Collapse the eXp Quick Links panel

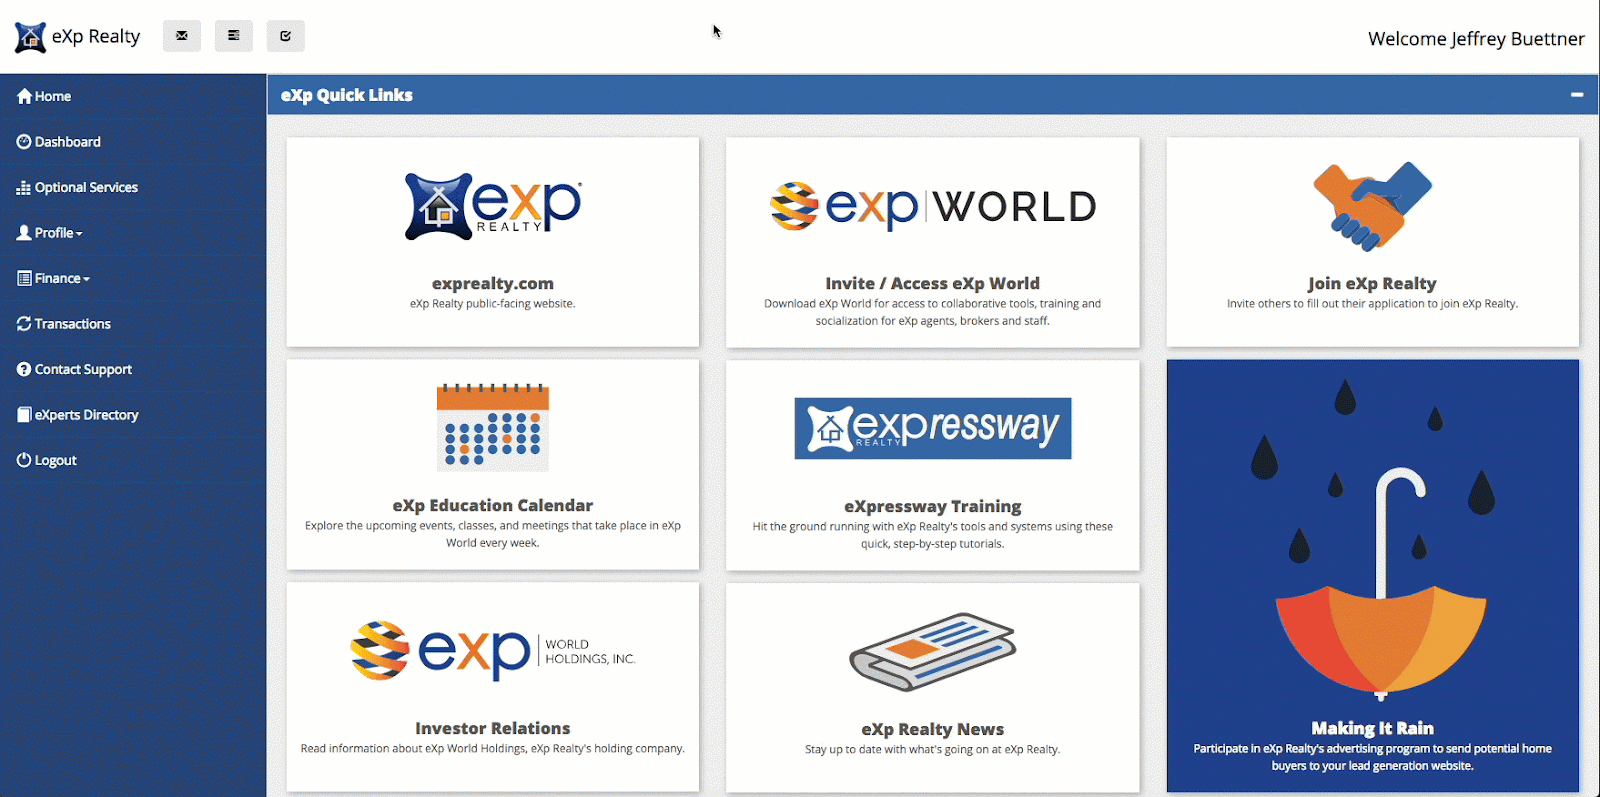[1577, 95]
